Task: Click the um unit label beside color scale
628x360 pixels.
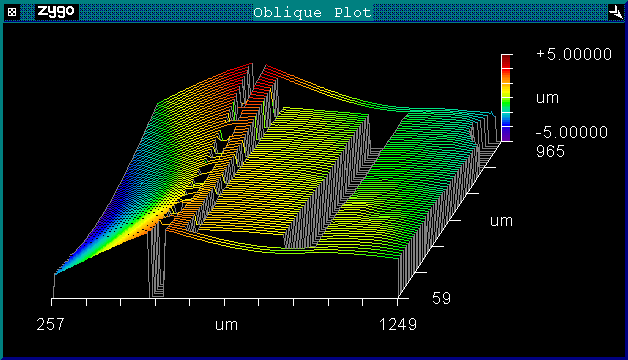Action: click(547, 98)
